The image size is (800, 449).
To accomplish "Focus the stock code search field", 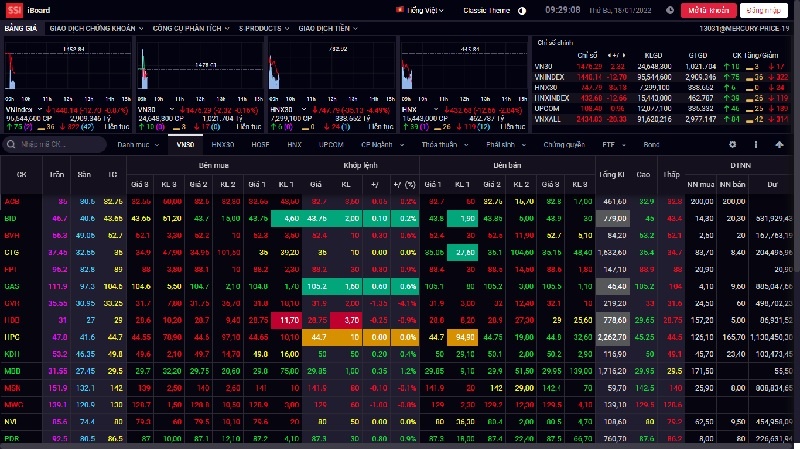I will pyautogui.click(x=55, y=145).
